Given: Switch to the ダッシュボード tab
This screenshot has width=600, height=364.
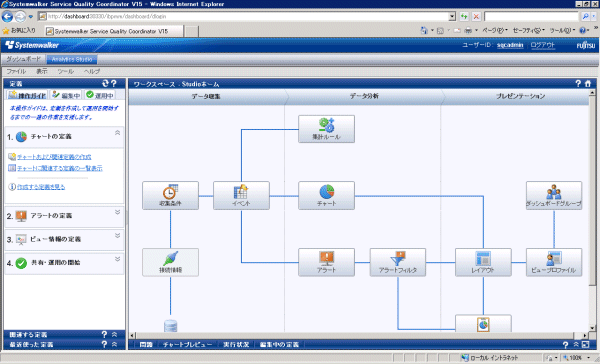Looking at the screenshot, I should coord(23,59).
